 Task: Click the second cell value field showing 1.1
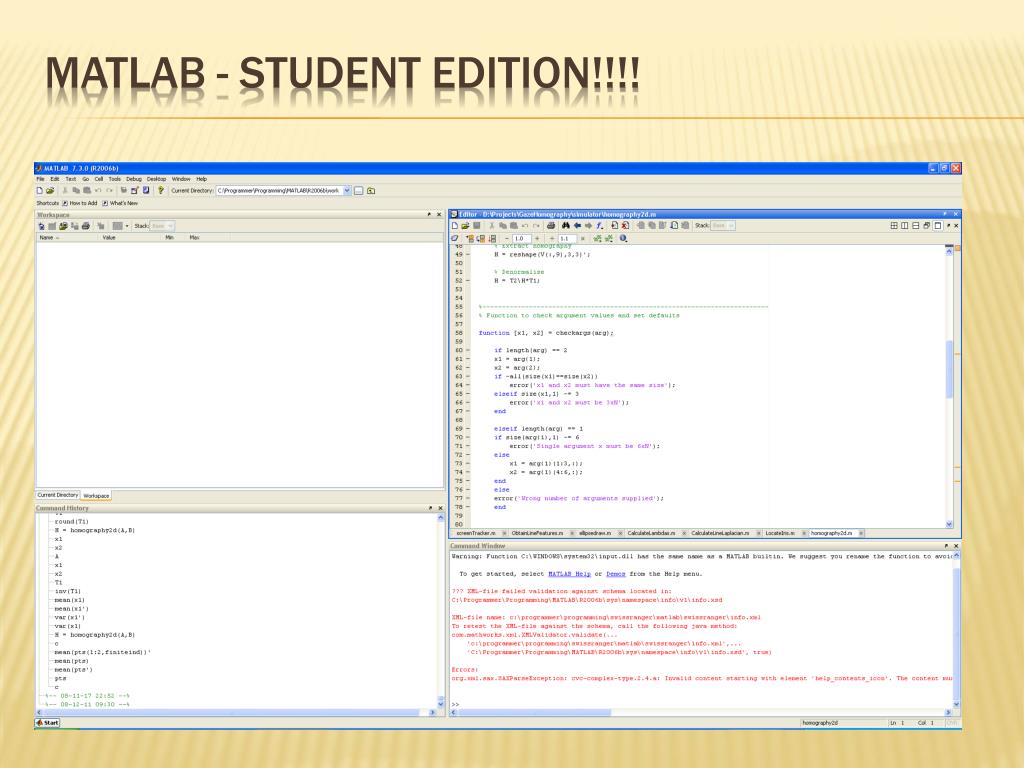566,238
